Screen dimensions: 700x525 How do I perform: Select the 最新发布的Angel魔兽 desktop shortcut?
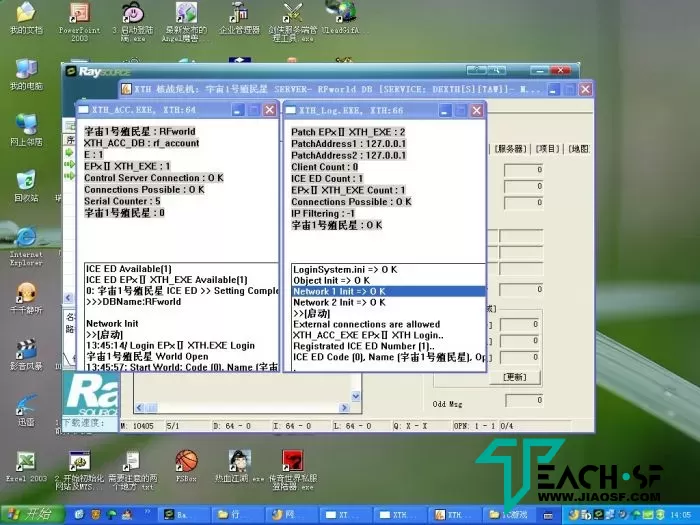[x=186, y=21]
